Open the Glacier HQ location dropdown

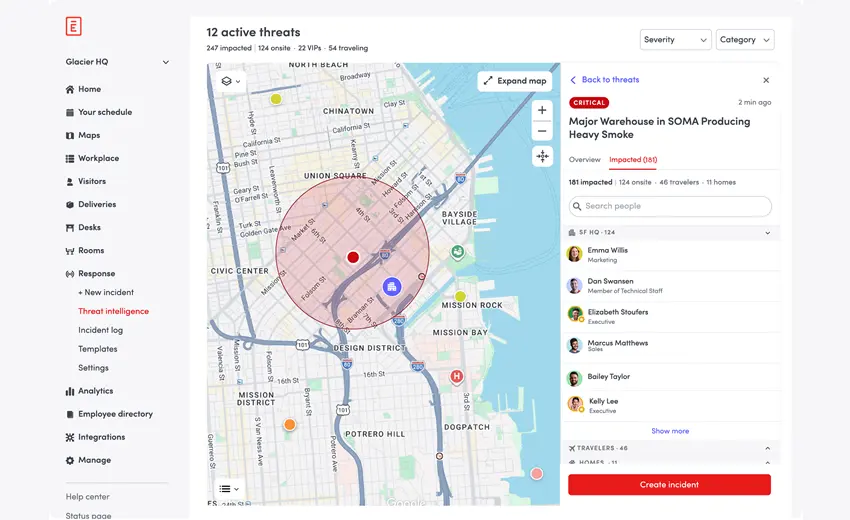click(117, 62)
